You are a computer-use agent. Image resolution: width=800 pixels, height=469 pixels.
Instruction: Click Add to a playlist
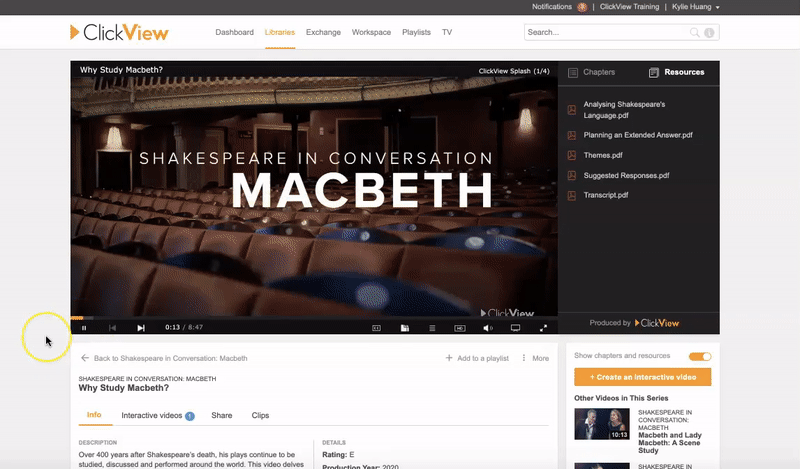coord(483,358)
